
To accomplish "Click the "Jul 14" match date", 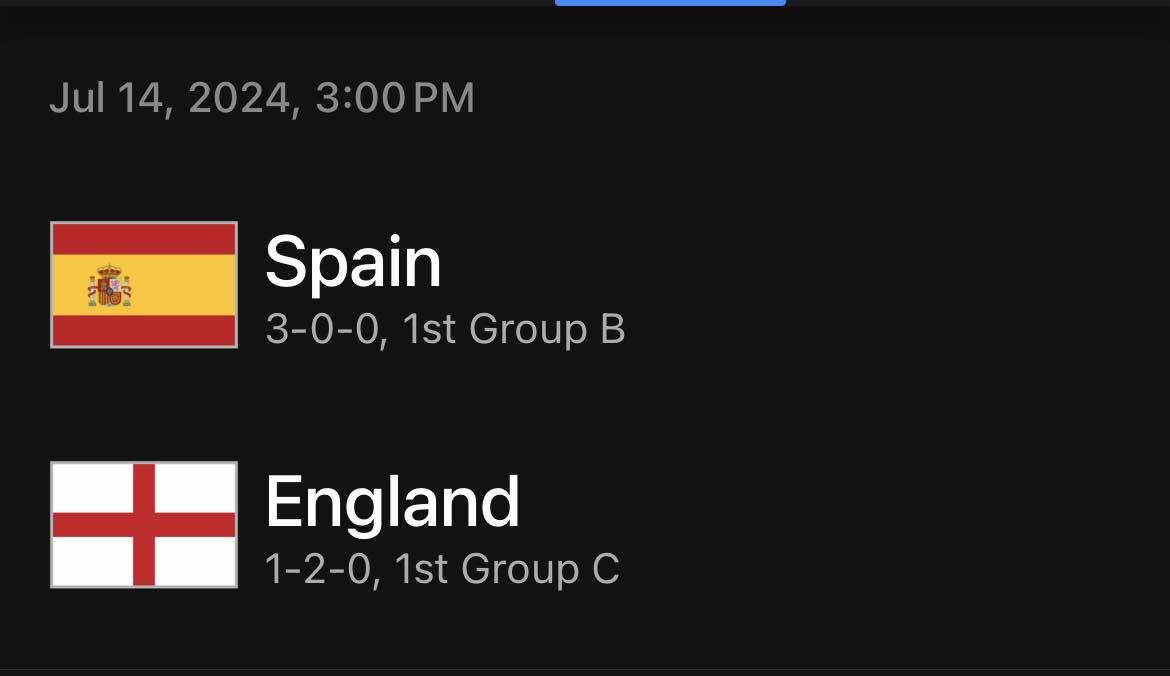I will (106, 98).
